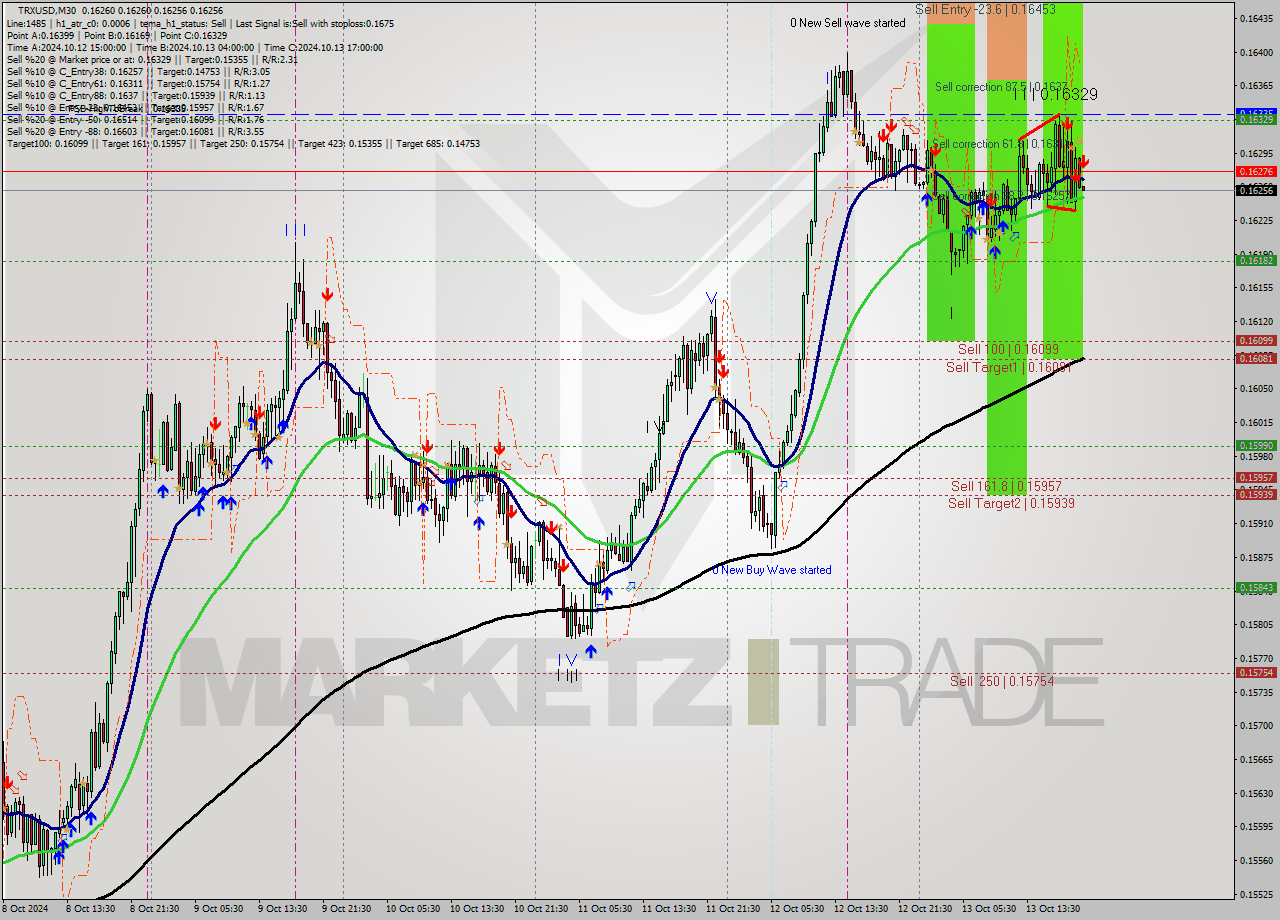Click the '0 New Buy Wave started' label
Image resolution: width=1280 pixels, height=920 pixels.
coord(772,570)
